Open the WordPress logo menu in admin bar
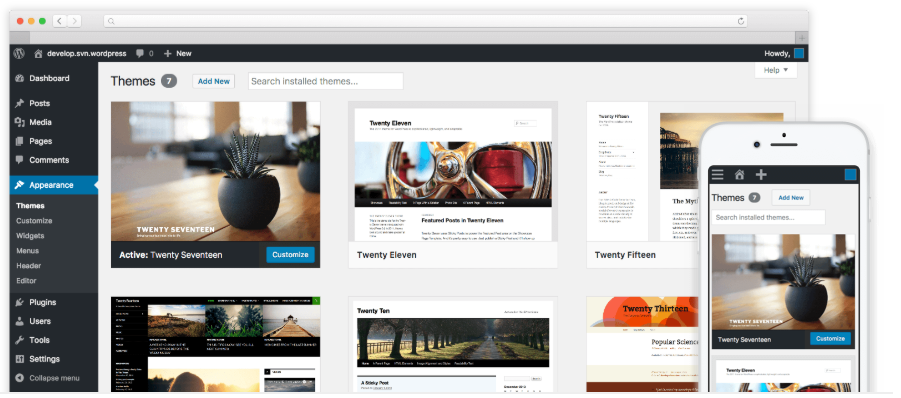This screenshot has height=398, width=901. 19,53
